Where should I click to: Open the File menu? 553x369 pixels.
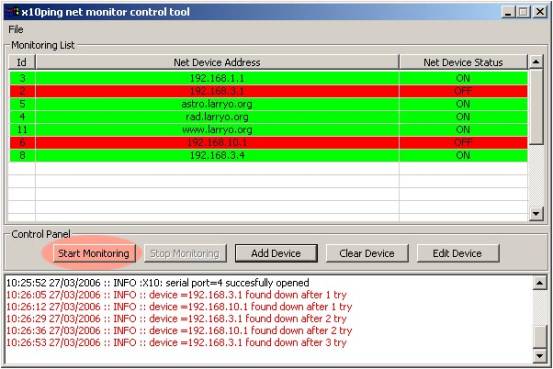click(16, 30)
